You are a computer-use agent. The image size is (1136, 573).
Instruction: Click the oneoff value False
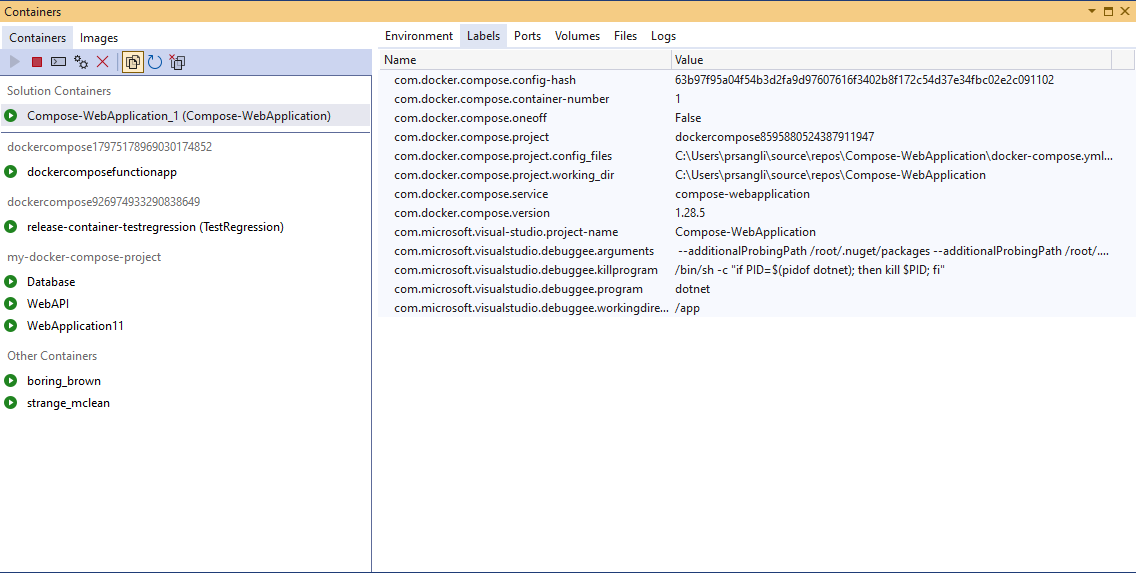click(688, 118)
